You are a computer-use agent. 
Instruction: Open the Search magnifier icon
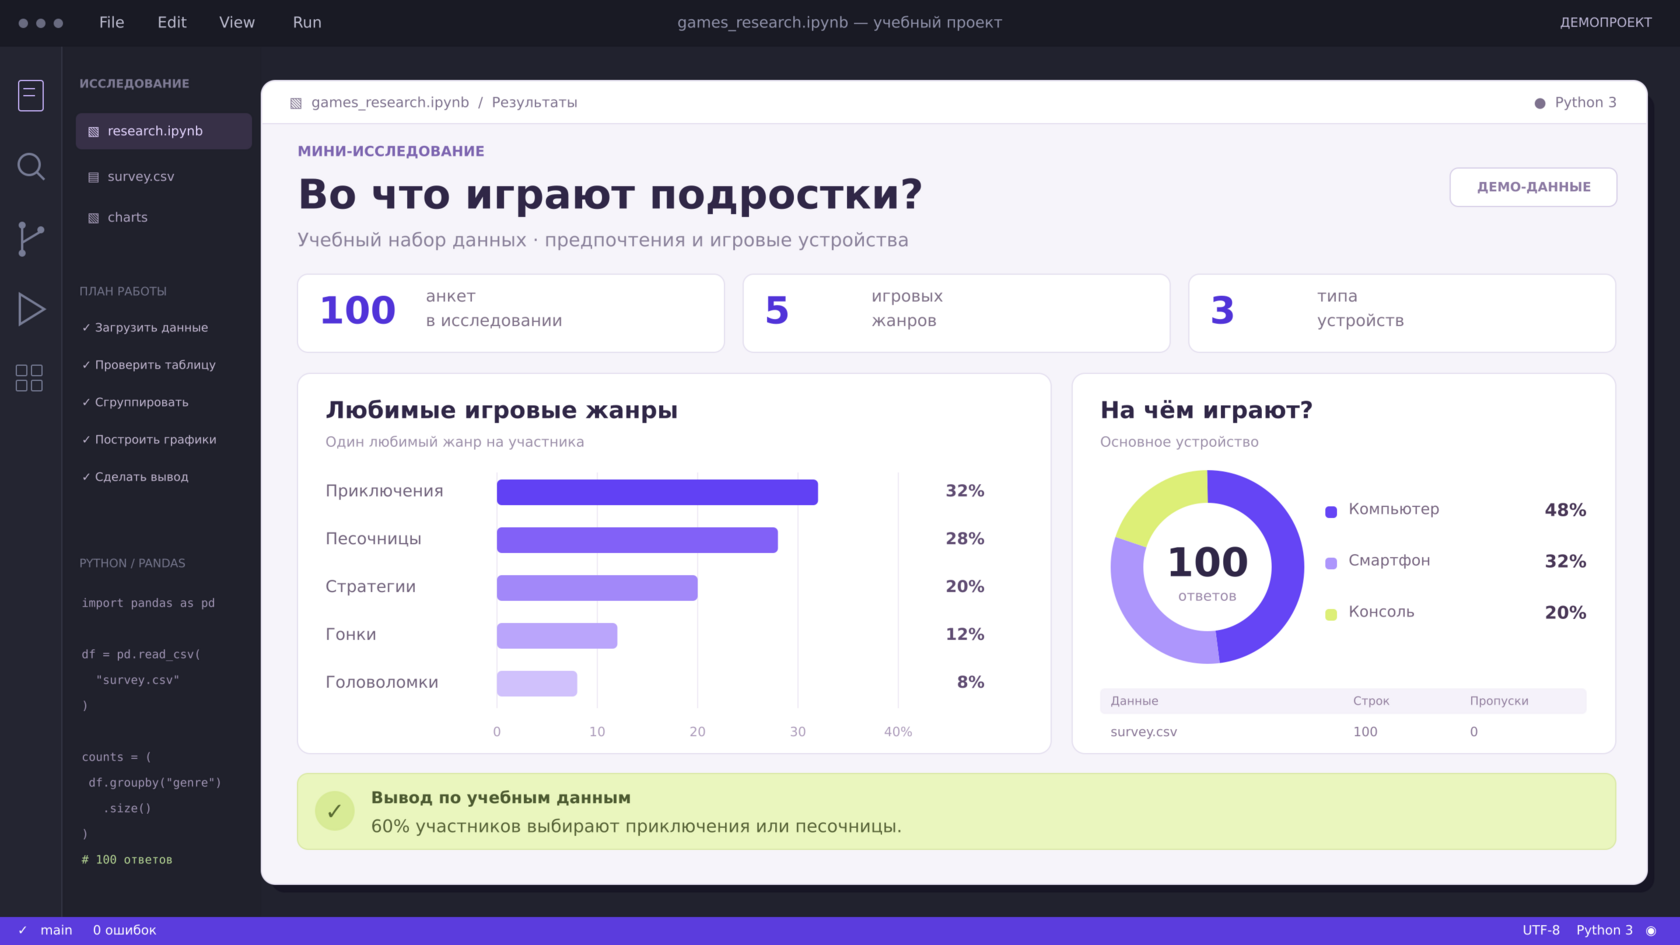pos(31,166)
